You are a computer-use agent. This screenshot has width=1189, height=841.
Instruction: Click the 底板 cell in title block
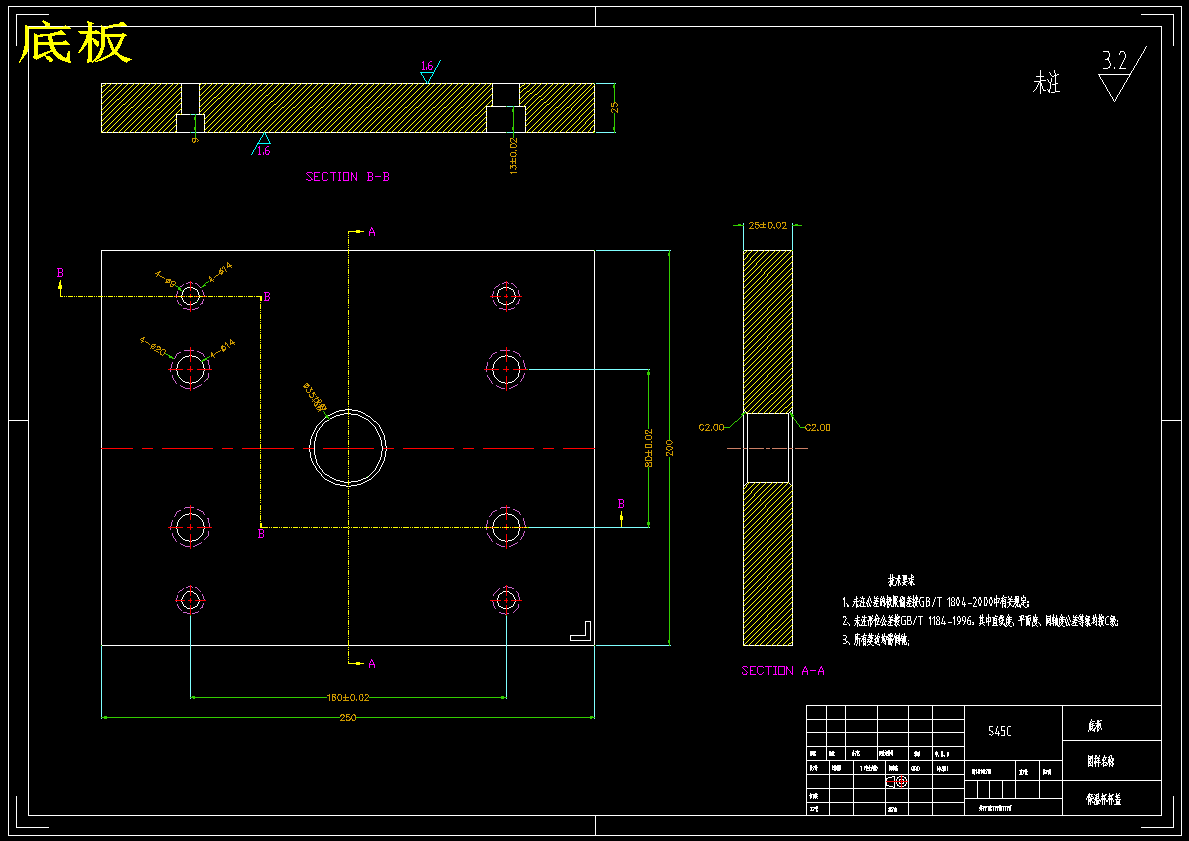pyautogui.click(x=1112, y=723)
